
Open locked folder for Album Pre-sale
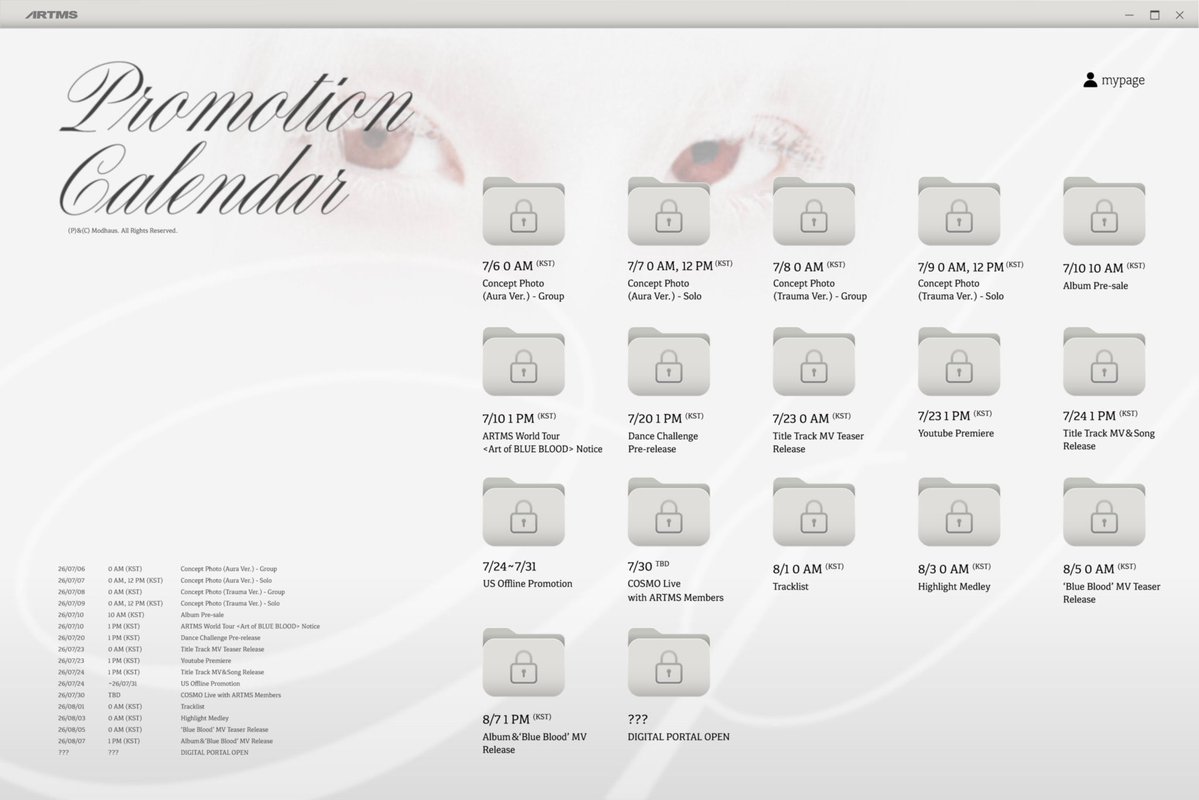point(1104,212)
